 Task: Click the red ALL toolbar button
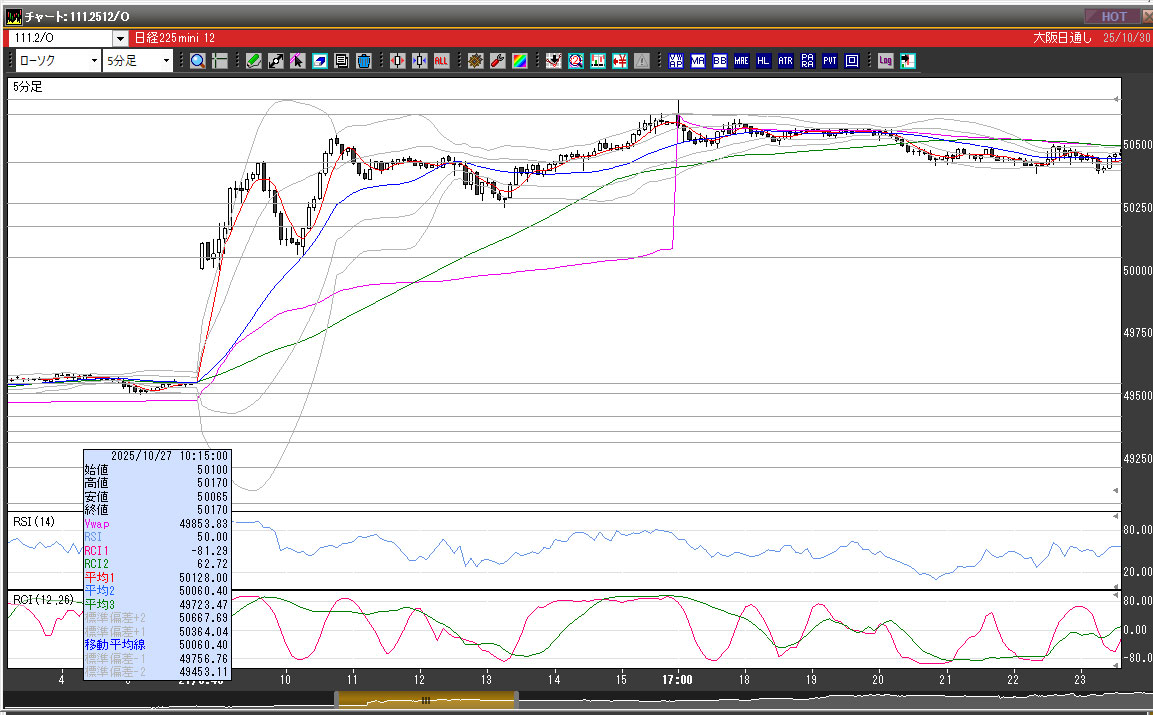tap(441, 61)
